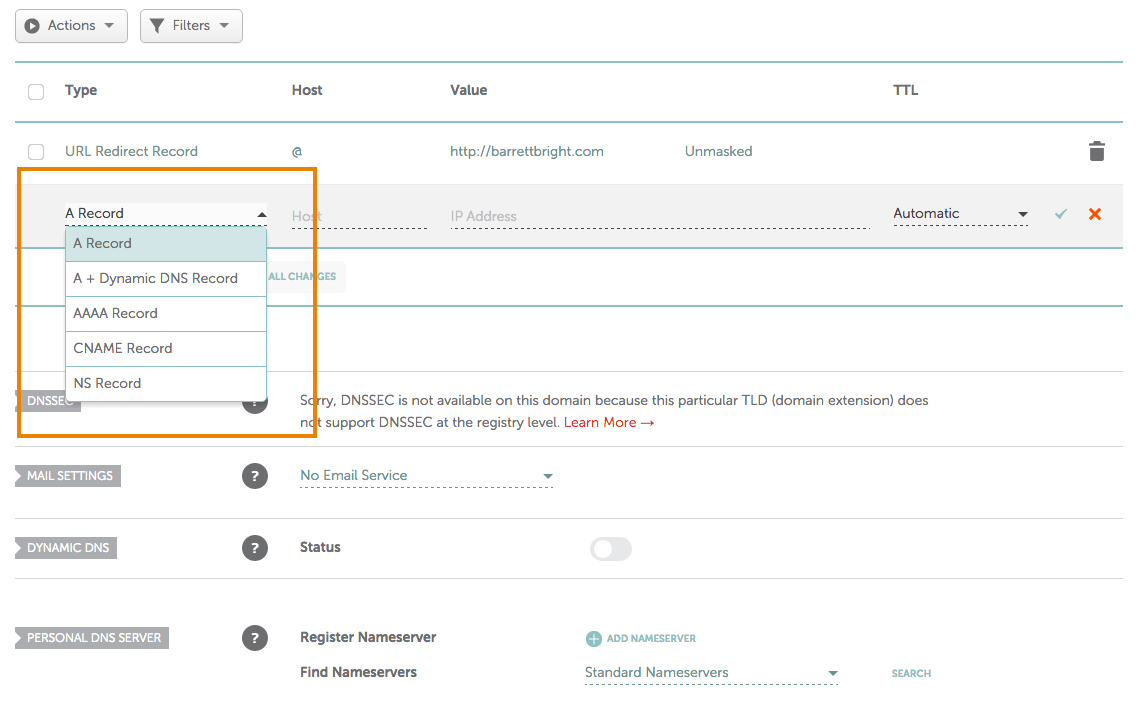The image size is (1138, 718).
Task: Toggle the Dynamic DNS status switch
Action: click(x=611, y=549)
